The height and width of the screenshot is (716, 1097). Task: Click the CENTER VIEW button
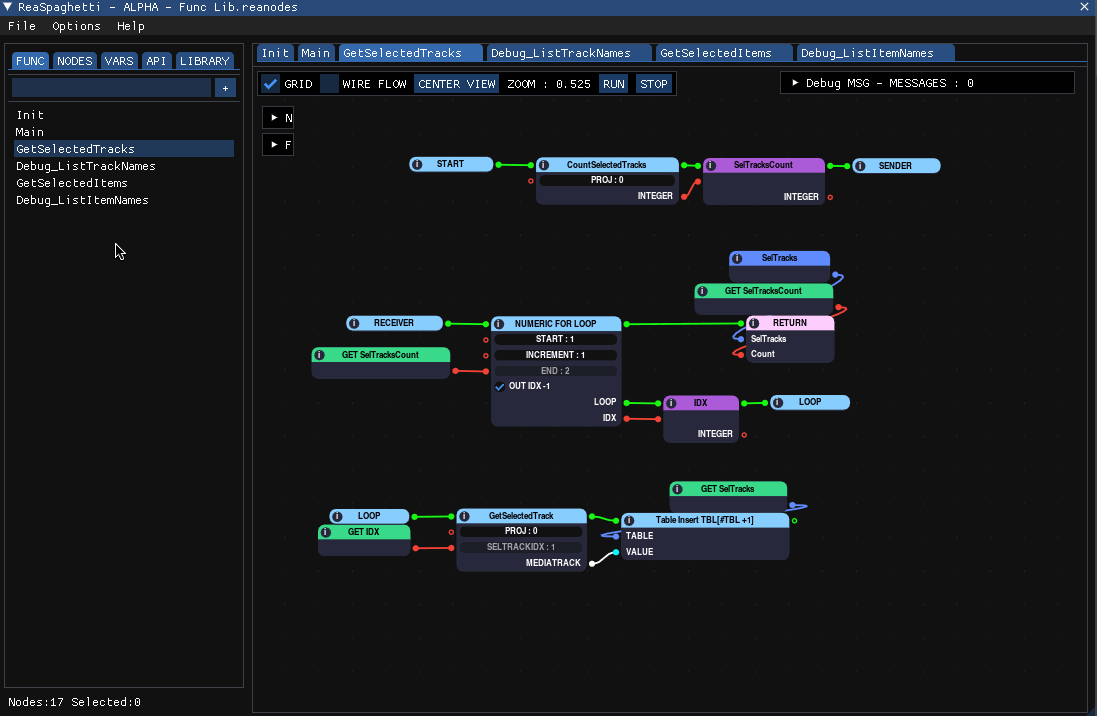457,84
